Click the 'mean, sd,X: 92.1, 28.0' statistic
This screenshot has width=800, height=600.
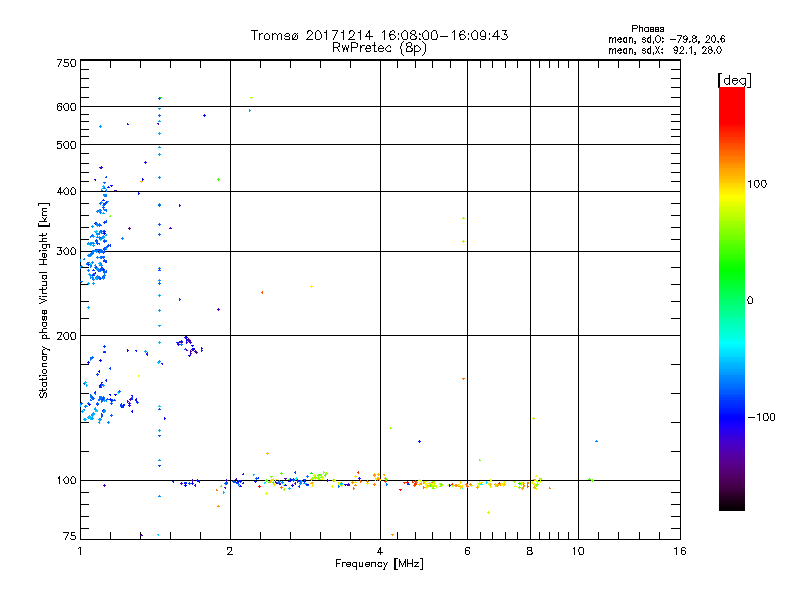point(665,50)
